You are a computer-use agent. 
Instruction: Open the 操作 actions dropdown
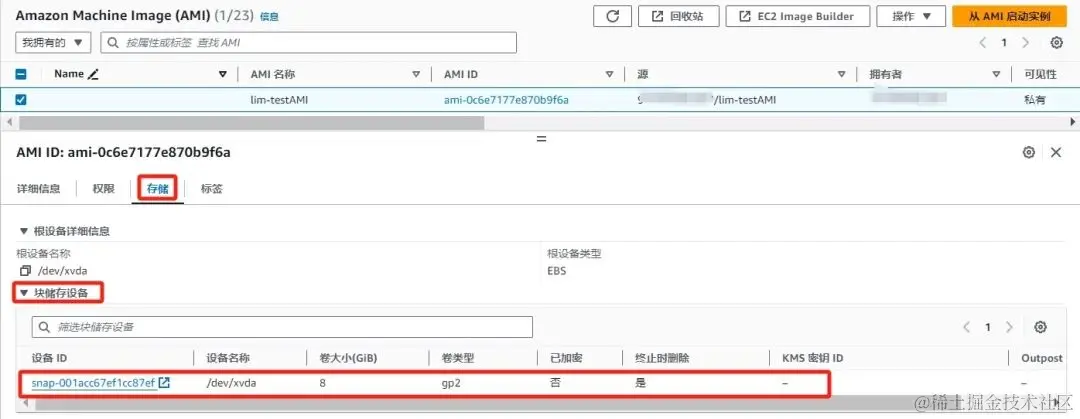coord(910,17)
